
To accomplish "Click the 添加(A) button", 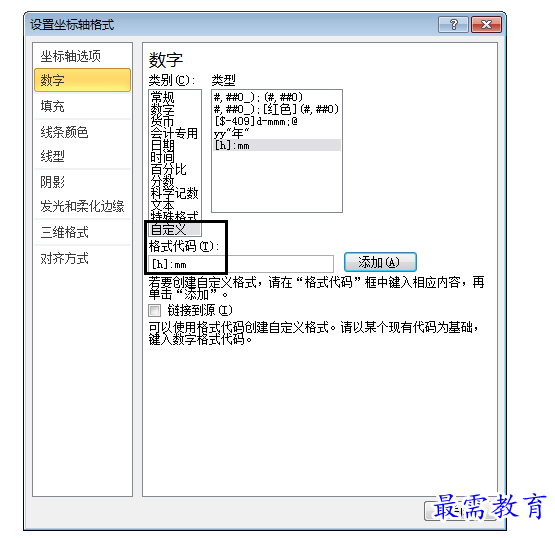I will tap(380, 262).
